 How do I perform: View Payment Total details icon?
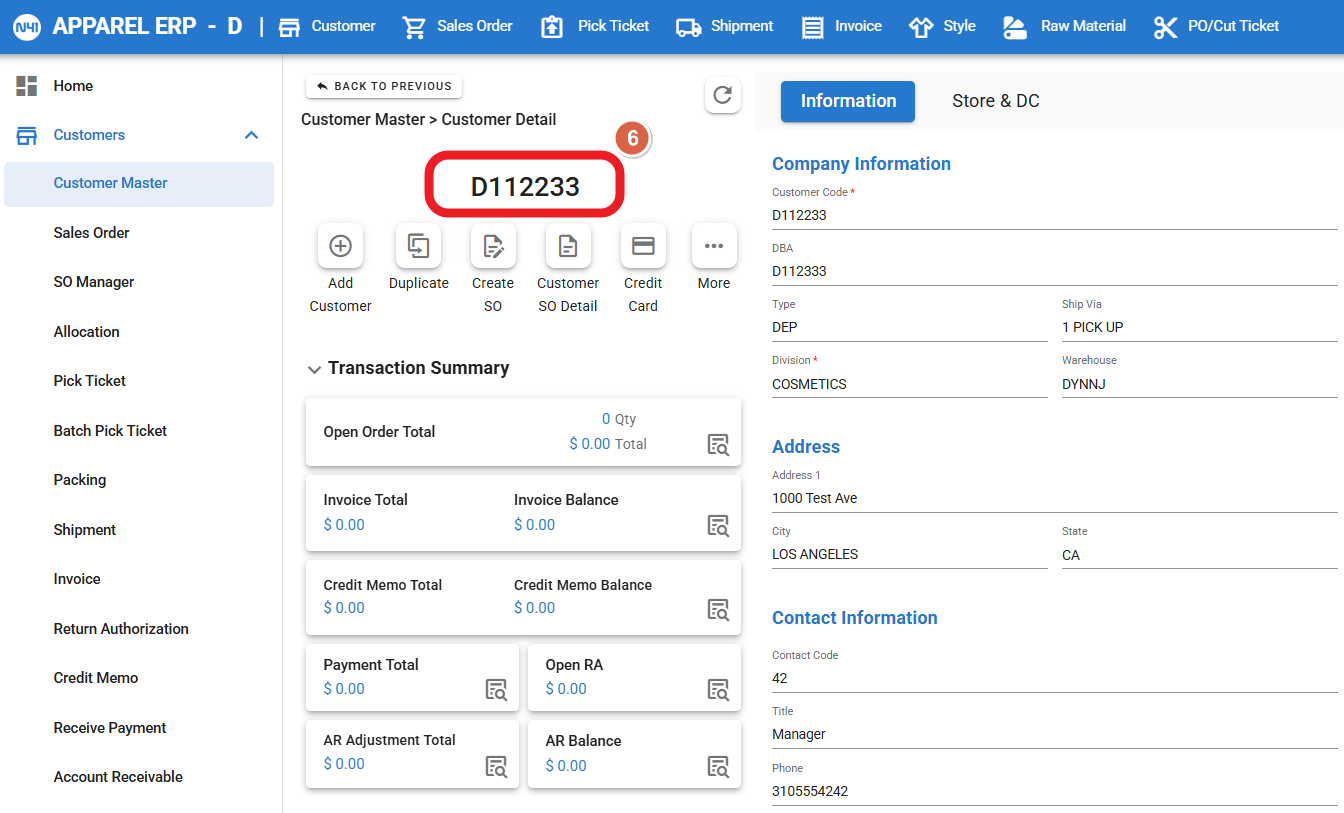click(x=496, y=689)
